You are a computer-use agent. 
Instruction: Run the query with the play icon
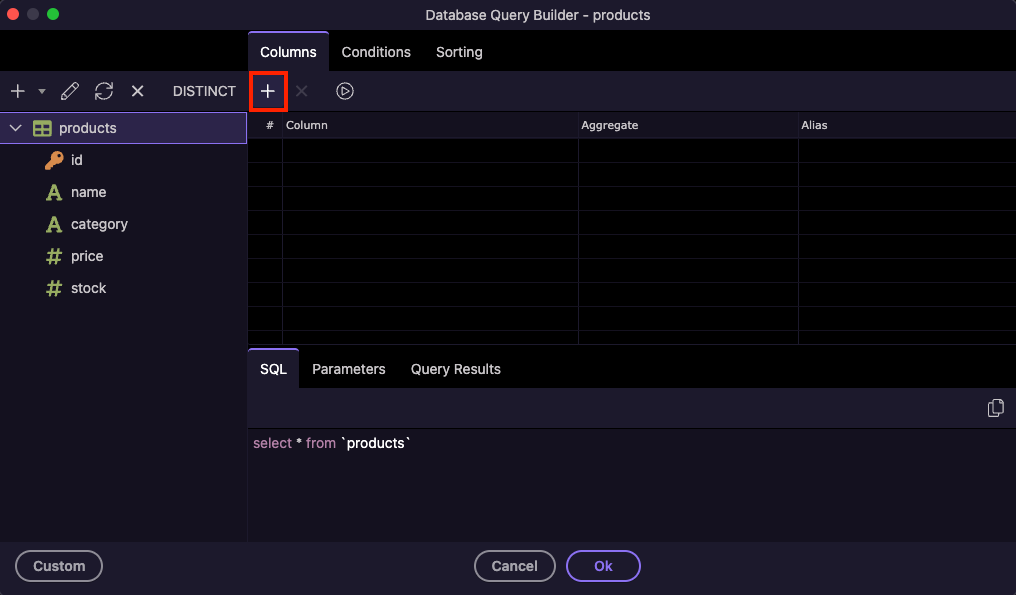coord(345,91)
